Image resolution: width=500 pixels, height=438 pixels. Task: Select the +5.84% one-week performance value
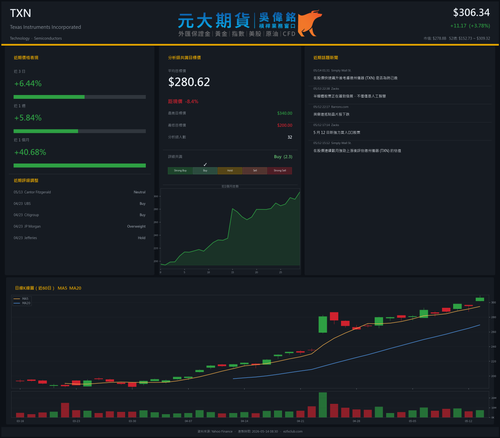coord(28,118)
